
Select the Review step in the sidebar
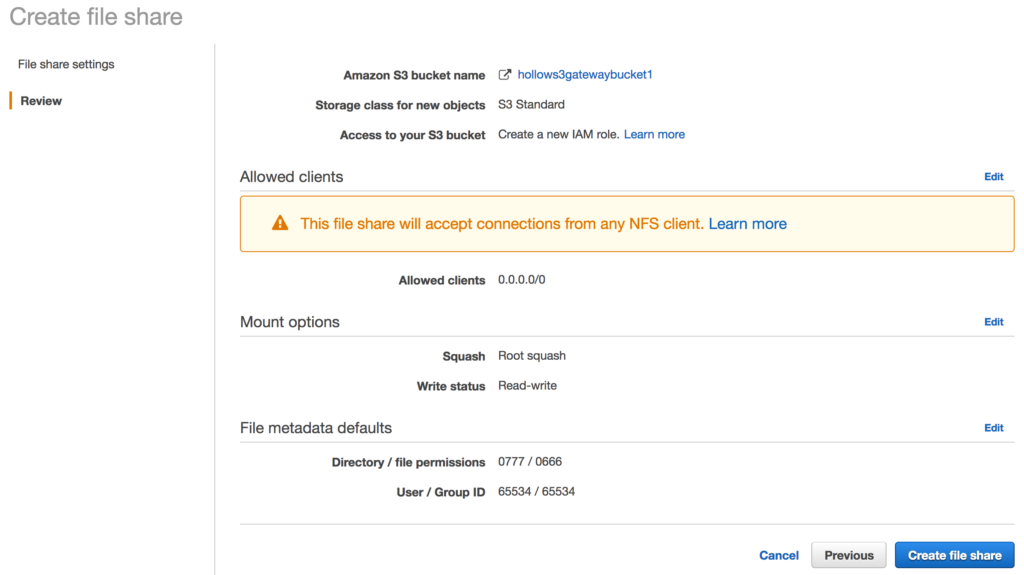tap(41, 101)
